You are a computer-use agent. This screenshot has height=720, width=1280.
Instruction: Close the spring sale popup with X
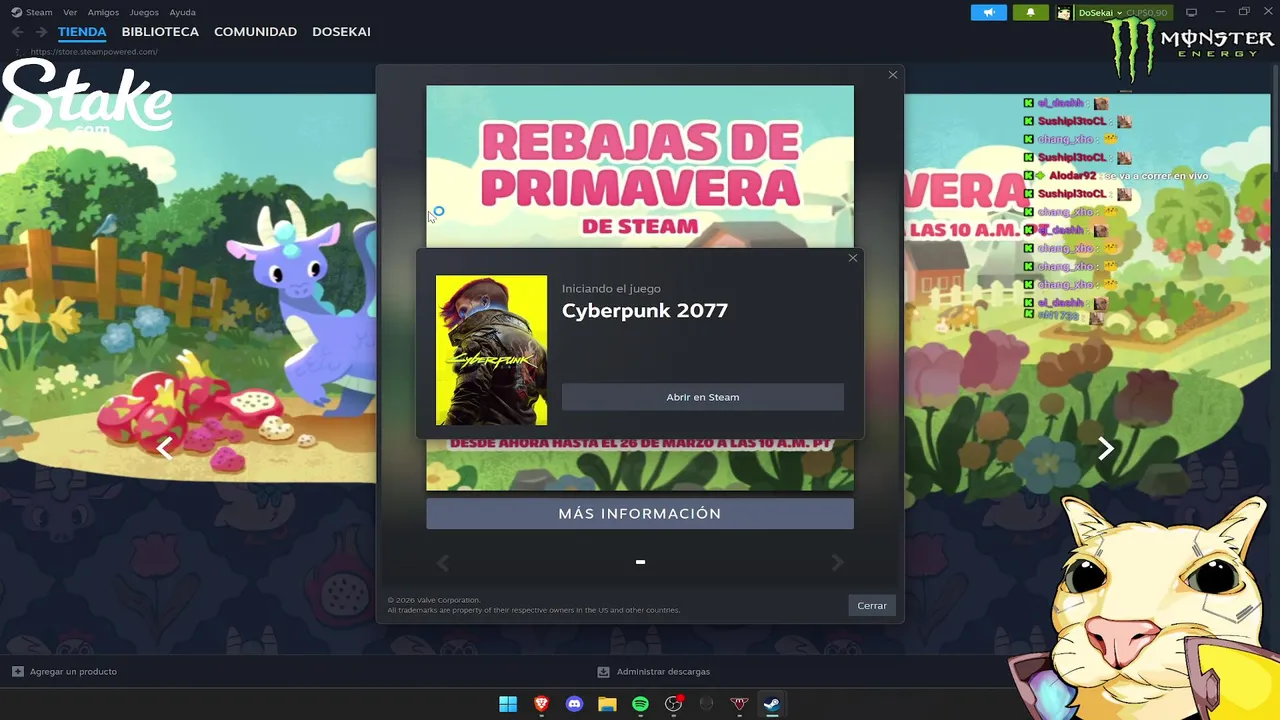pyautogui.click(x=893, y=75)
